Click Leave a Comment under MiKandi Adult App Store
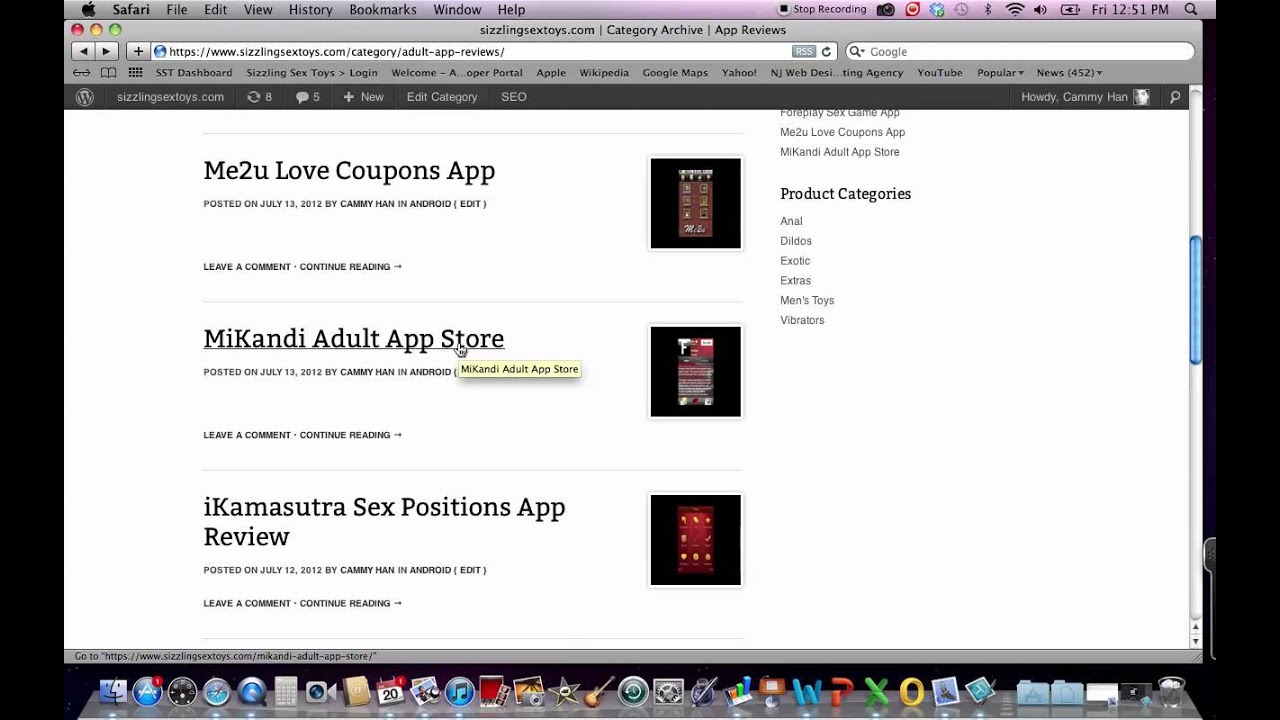Screen dimensions: 1280x720 247,435
